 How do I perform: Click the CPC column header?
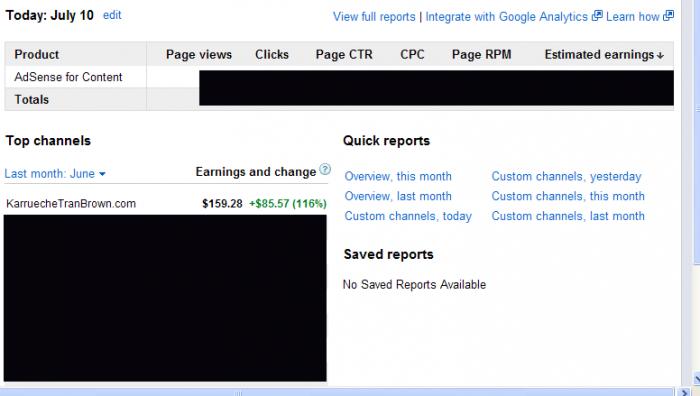(412, 54)
